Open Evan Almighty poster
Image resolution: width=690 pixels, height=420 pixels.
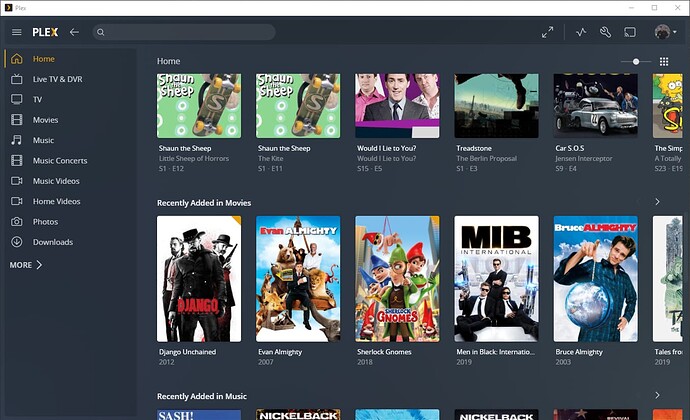click(x=298, y=279)
